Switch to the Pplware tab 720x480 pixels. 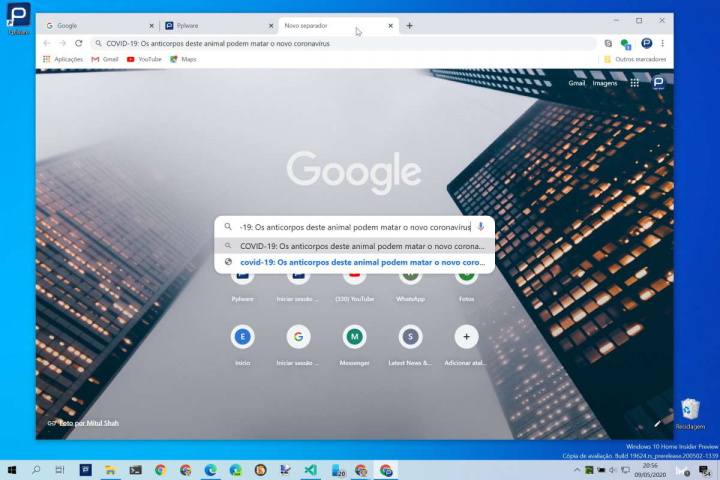tap(215, 25)
